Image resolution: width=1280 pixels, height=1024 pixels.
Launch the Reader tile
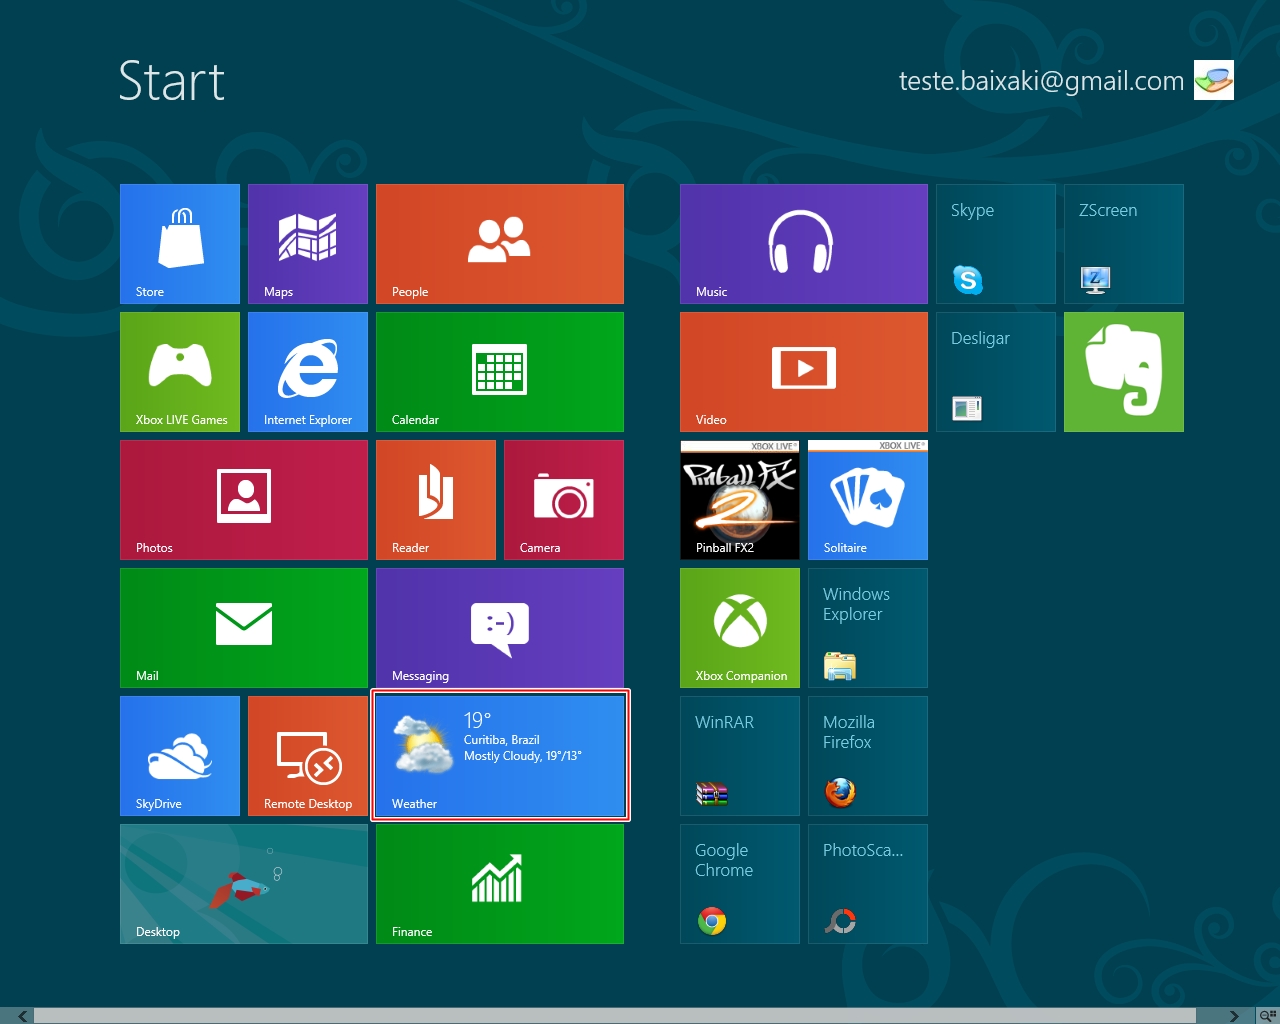(436, 500)
